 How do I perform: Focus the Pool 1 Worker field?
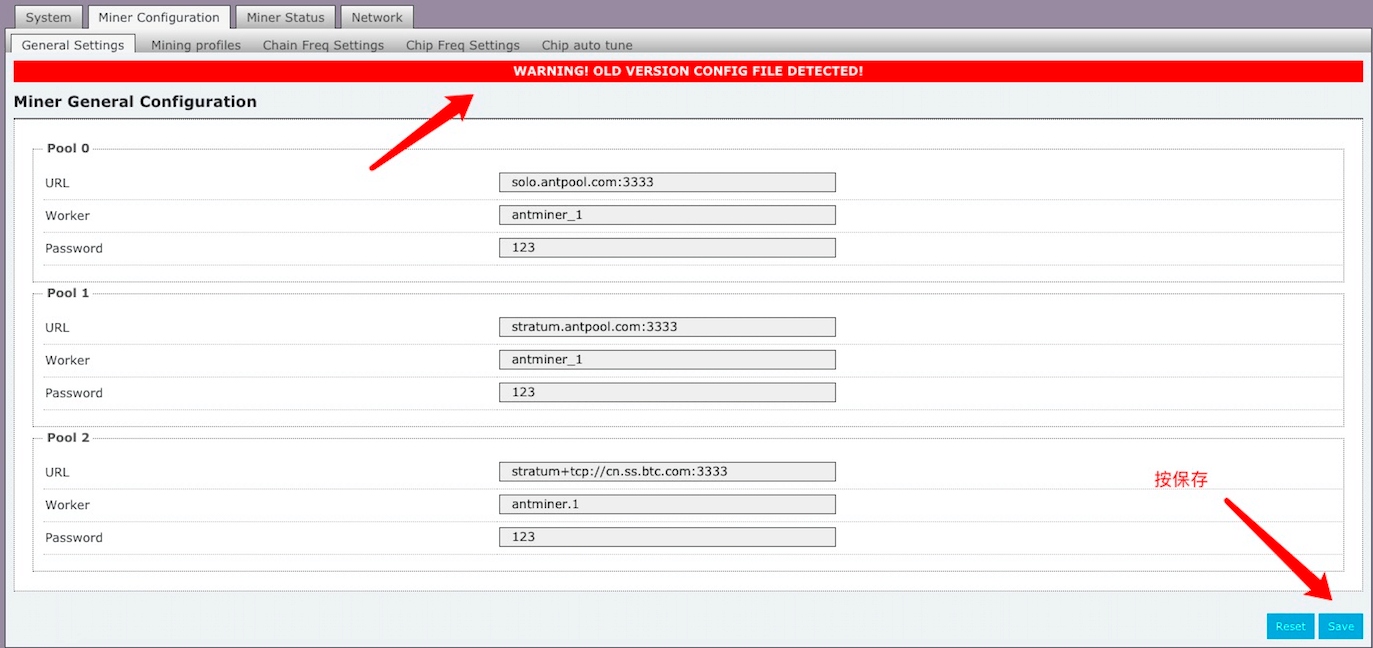click(667, 359)
